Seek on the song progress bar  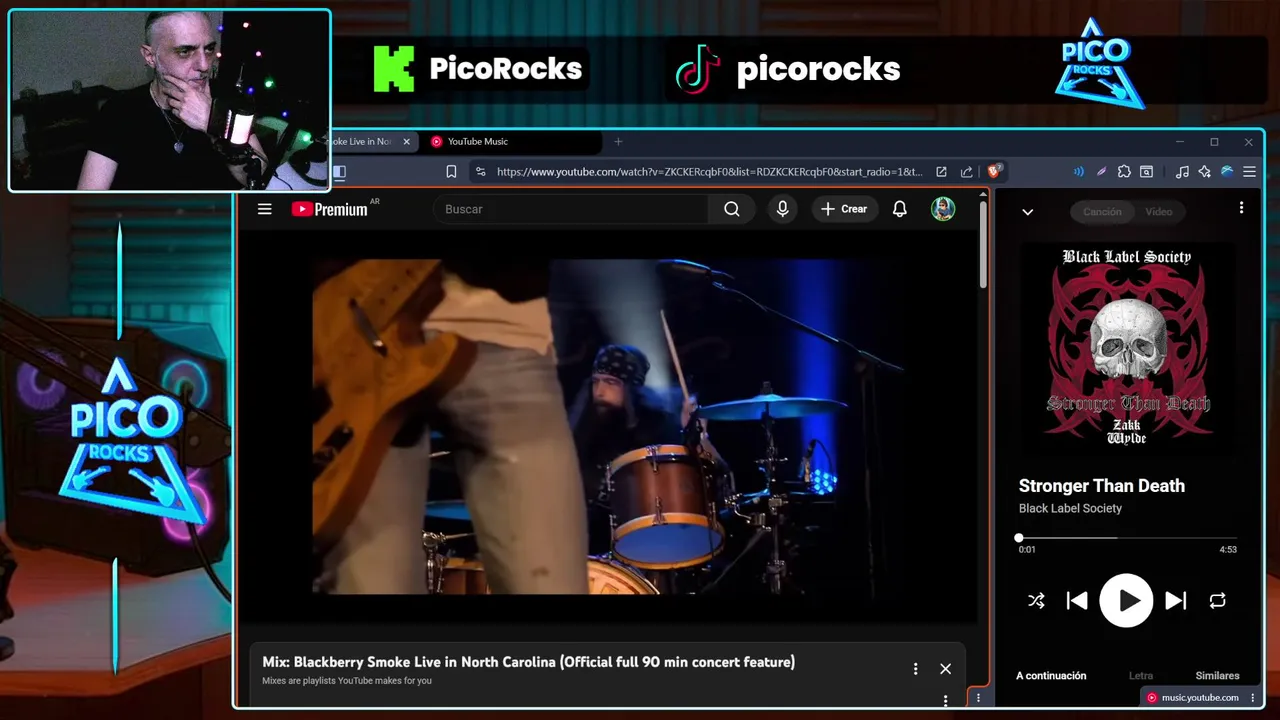[x=1127, y=538]
